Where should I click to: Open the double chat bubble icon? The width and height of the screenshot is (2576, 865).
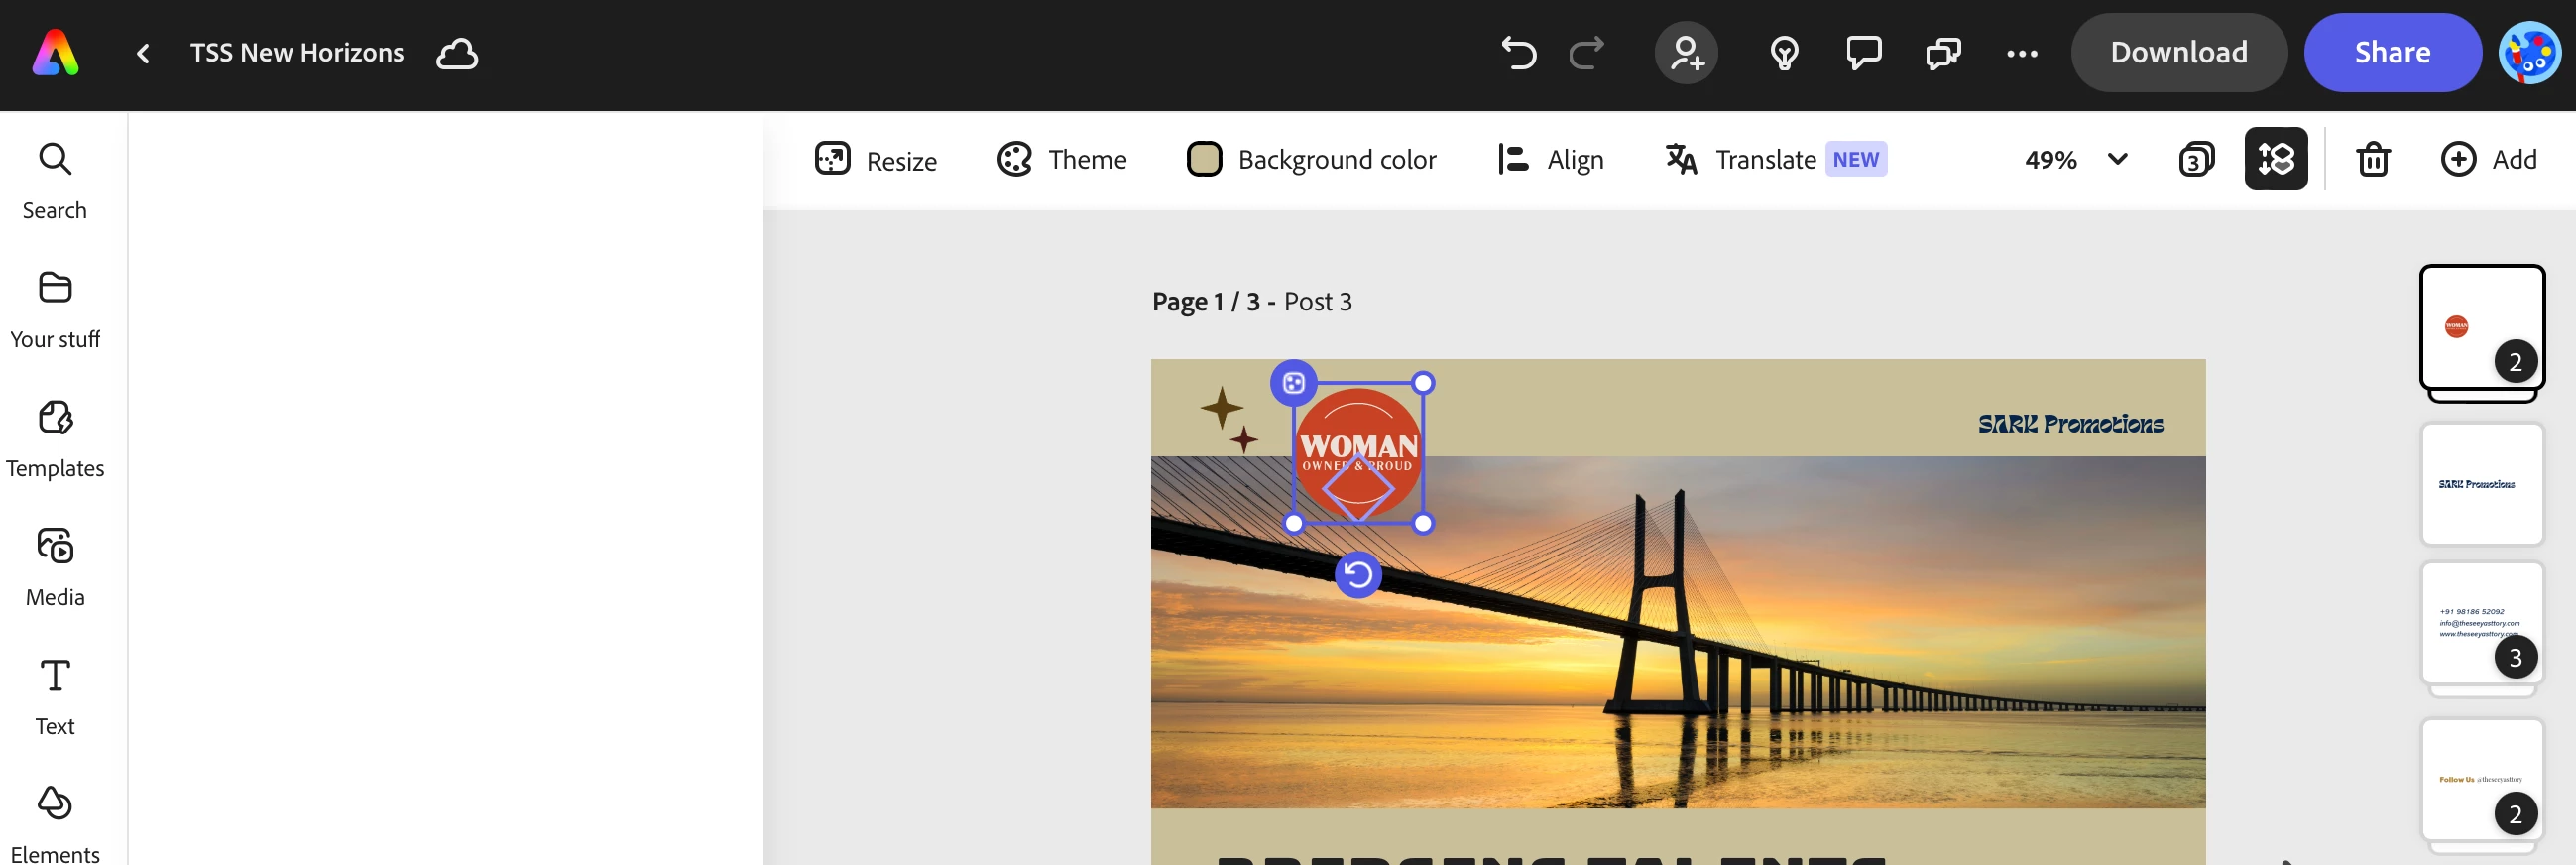1943,53
